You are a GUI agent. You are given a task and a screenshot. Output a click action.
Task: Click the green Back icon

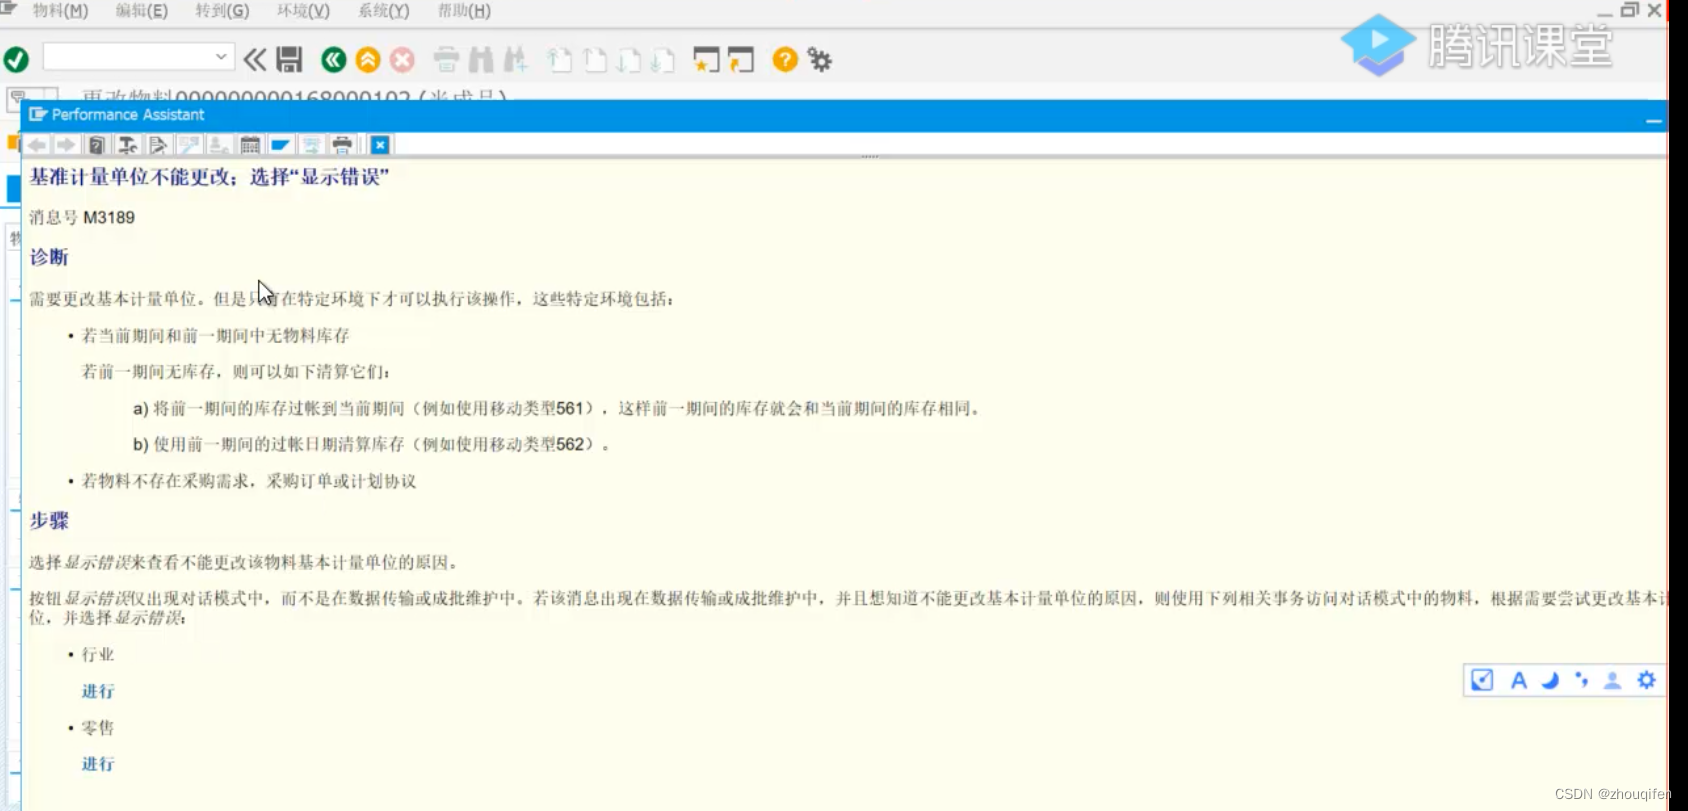tap(334, 60)
